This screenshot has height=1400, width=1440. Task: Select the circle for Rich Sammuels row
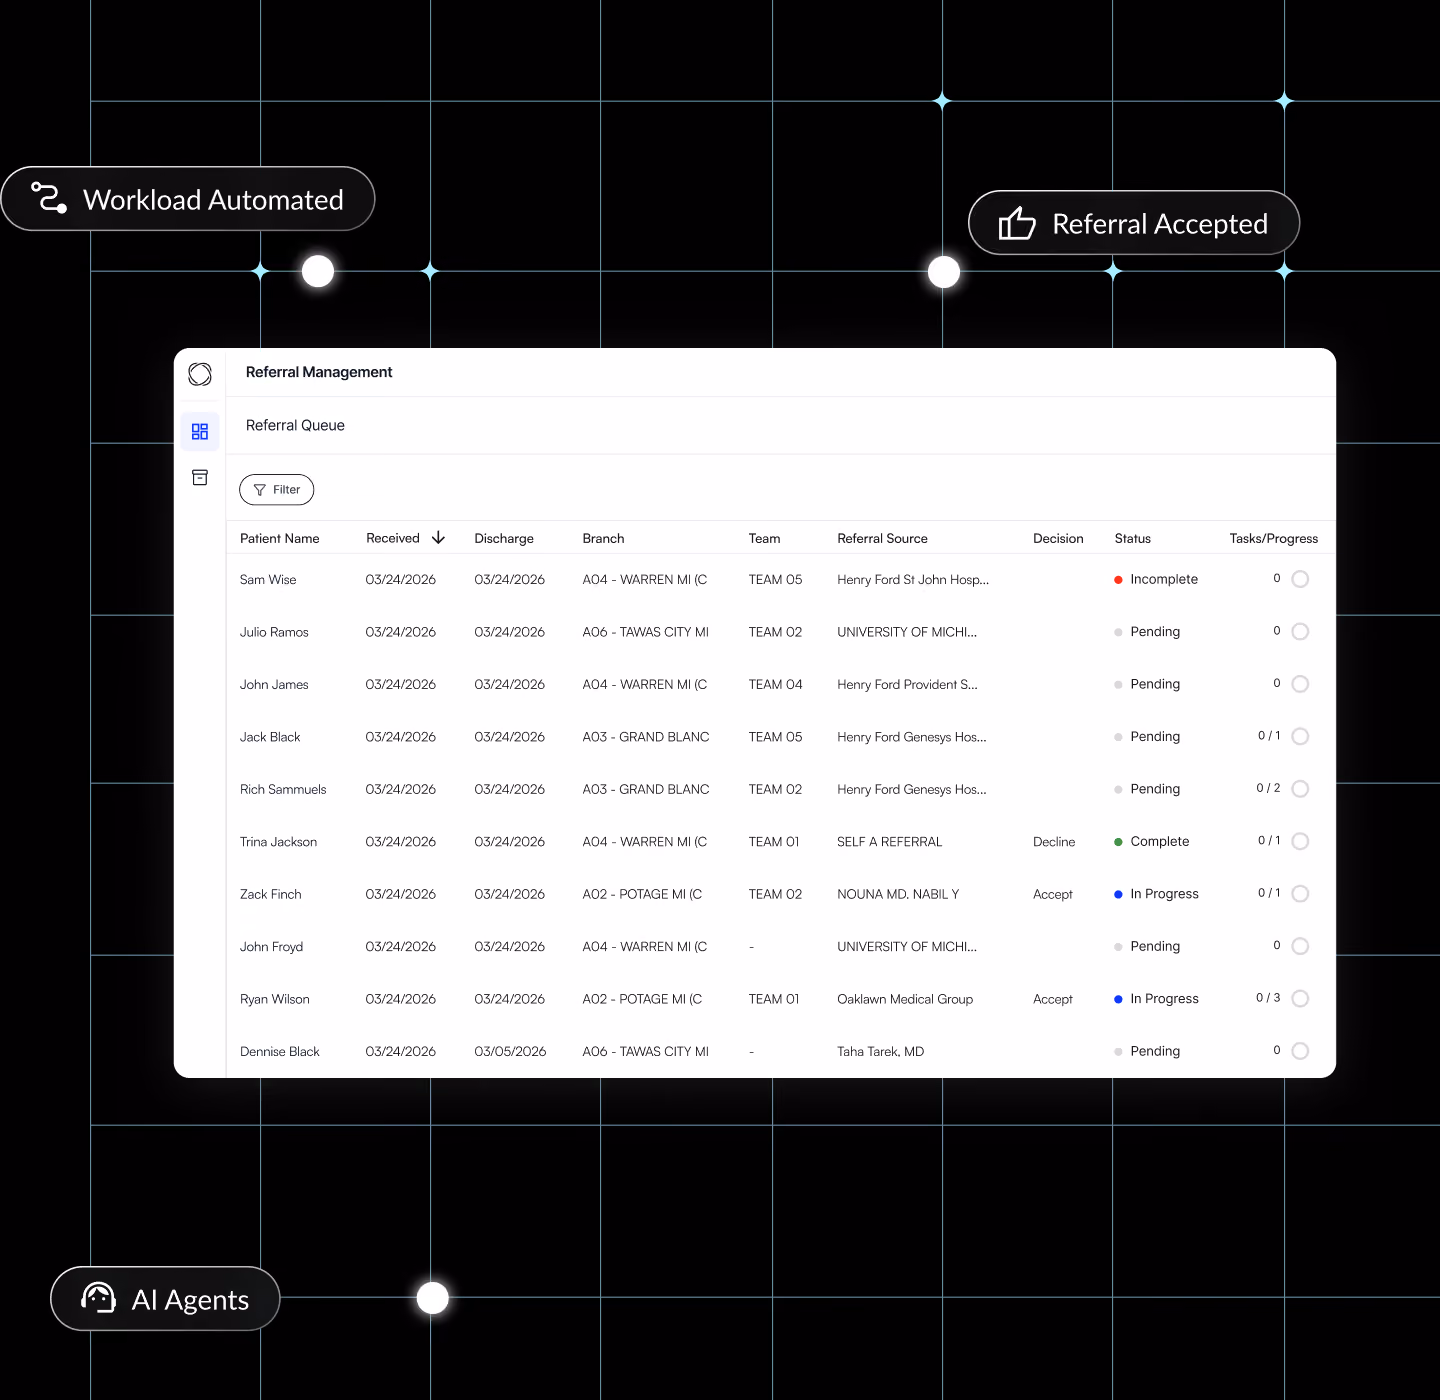[x=1300, y=789]
